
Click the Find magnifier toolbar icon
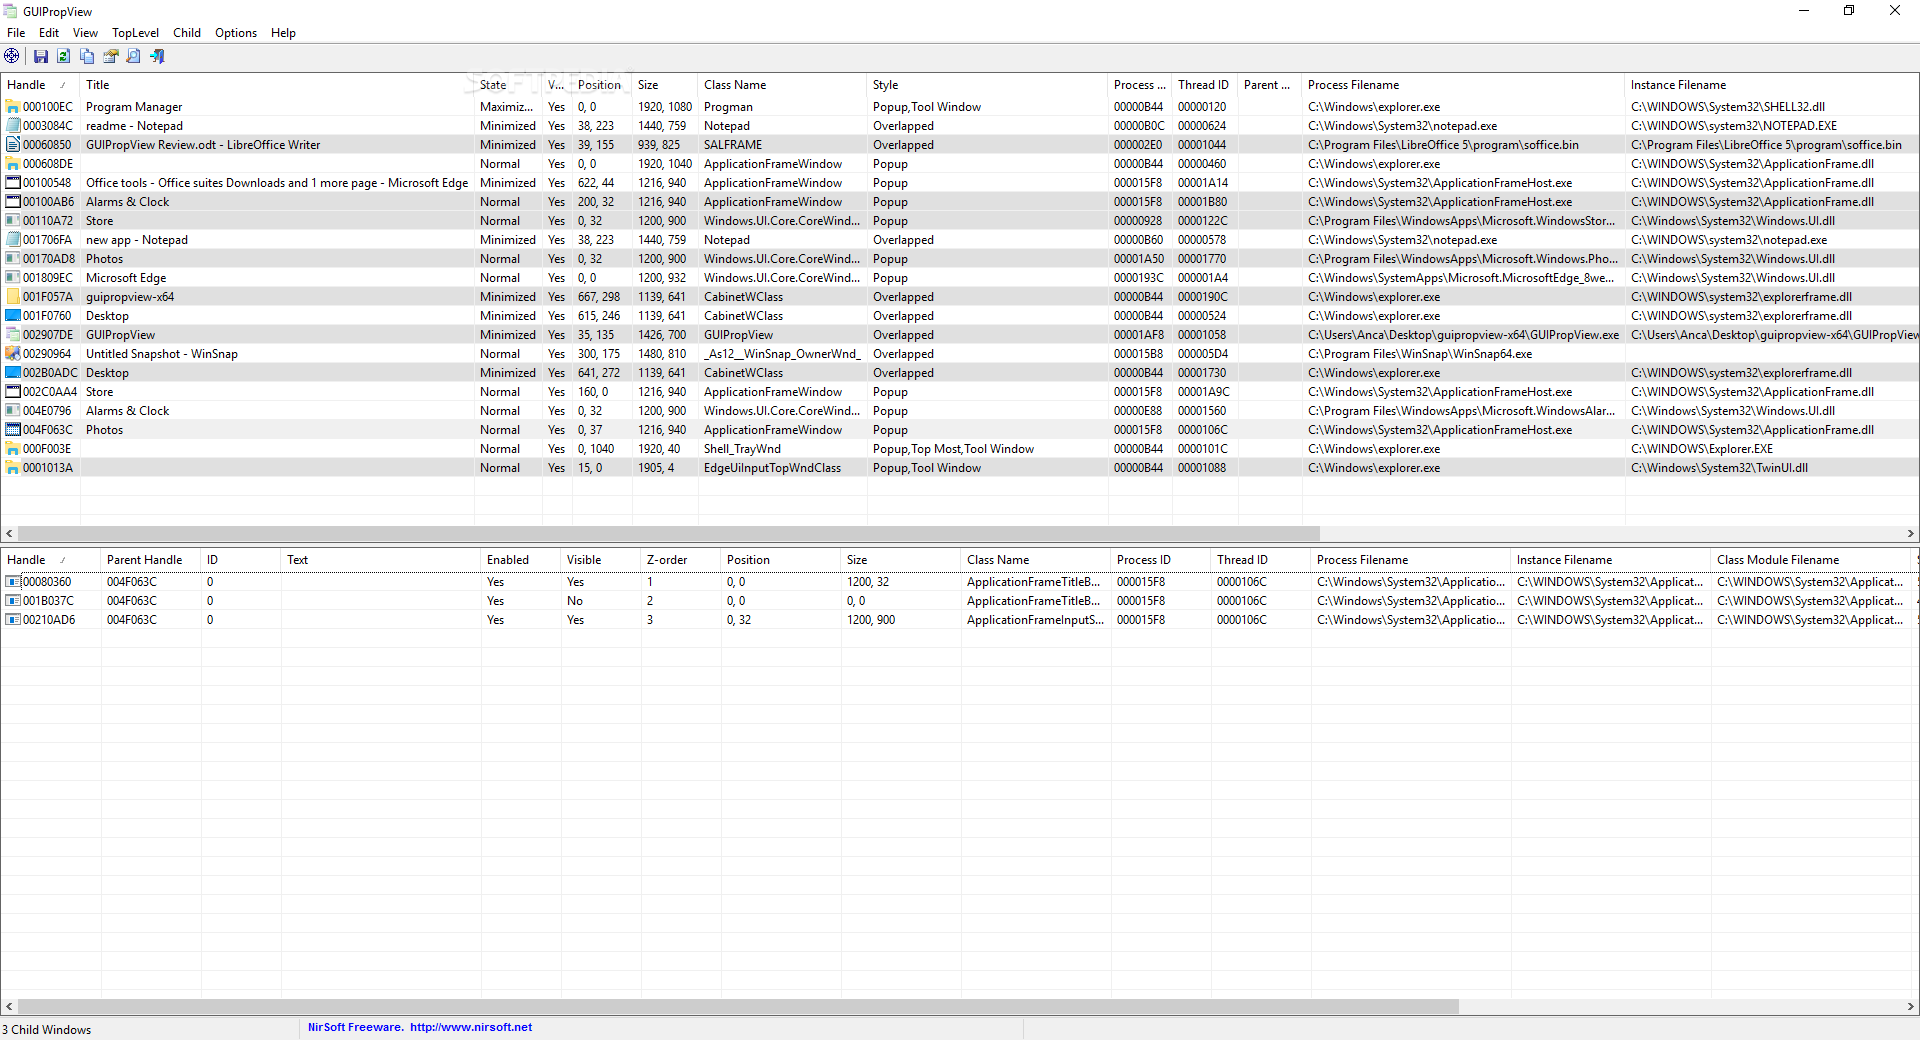[x=134, y=56]
